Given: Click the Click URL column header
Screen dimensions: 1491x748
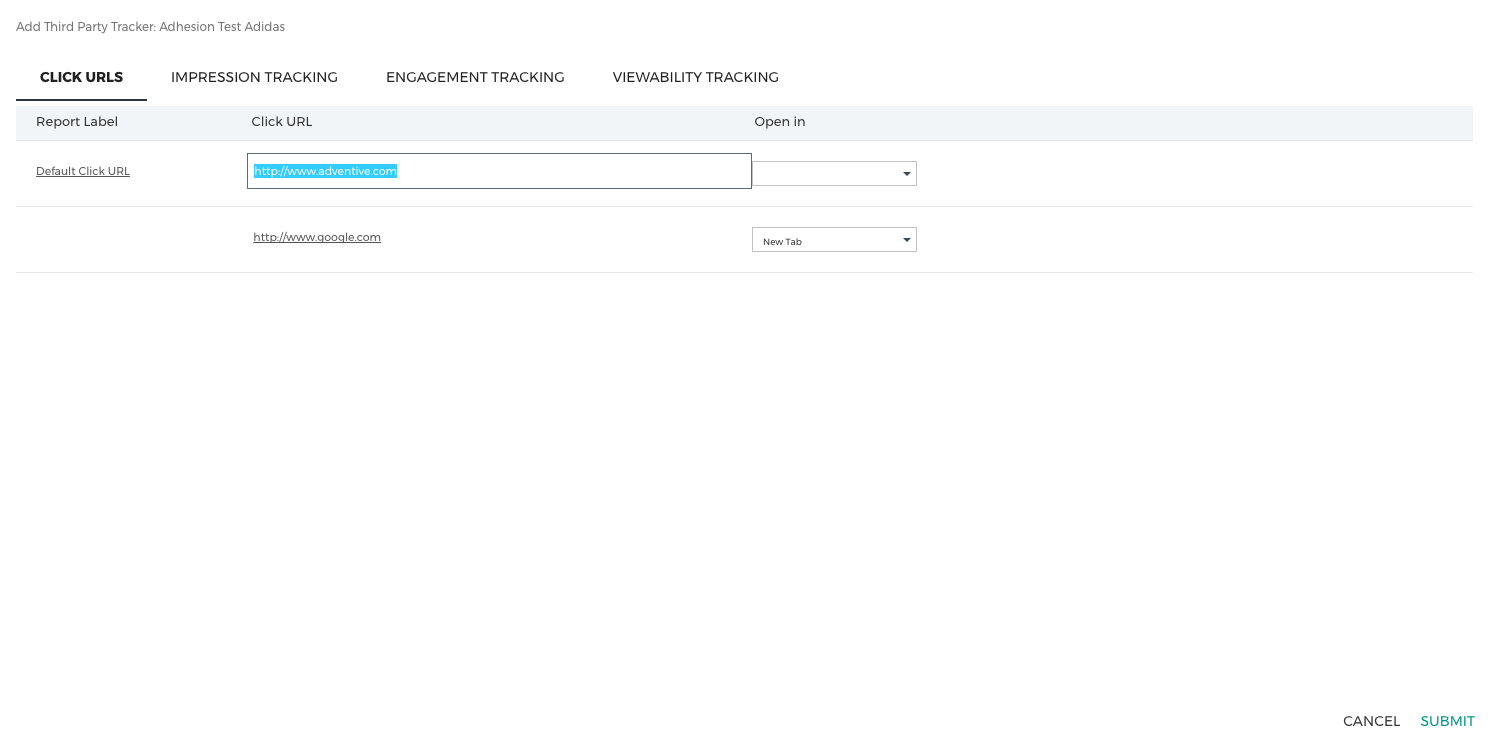Looking at the screenshot, I should (282, 122).
